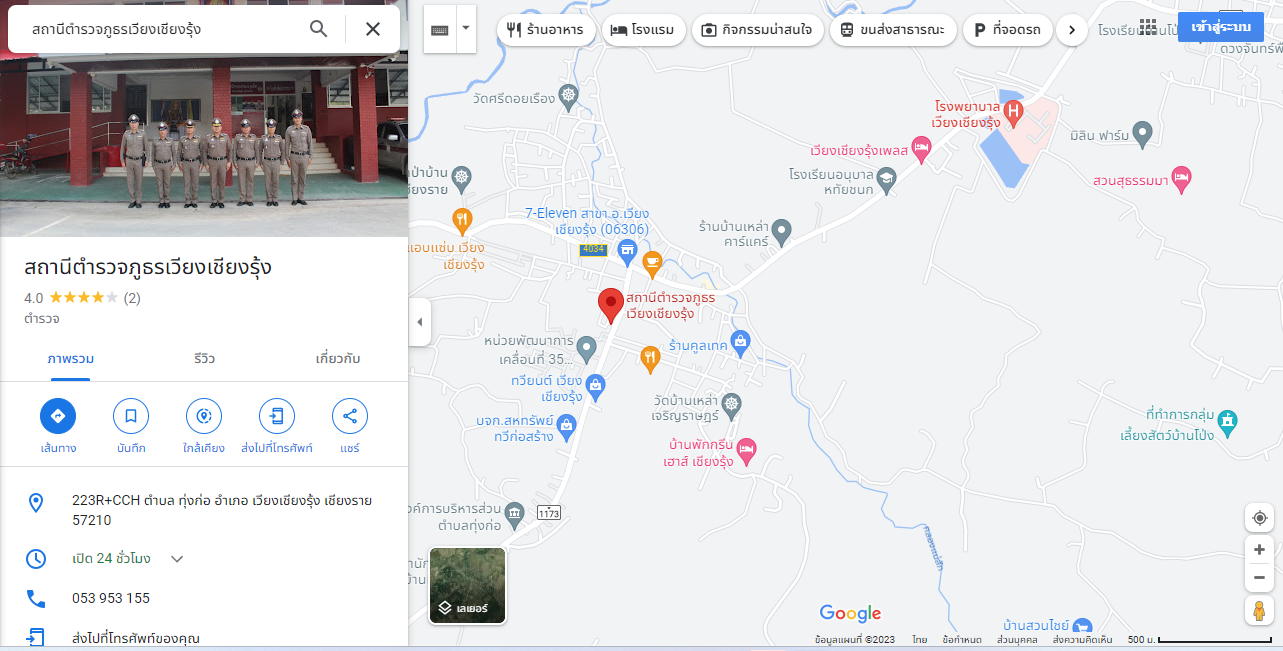Screen dimensions: 1283x651
Task: Switch to the เกี่ยวกับ tab
Action: pos(338,358)
